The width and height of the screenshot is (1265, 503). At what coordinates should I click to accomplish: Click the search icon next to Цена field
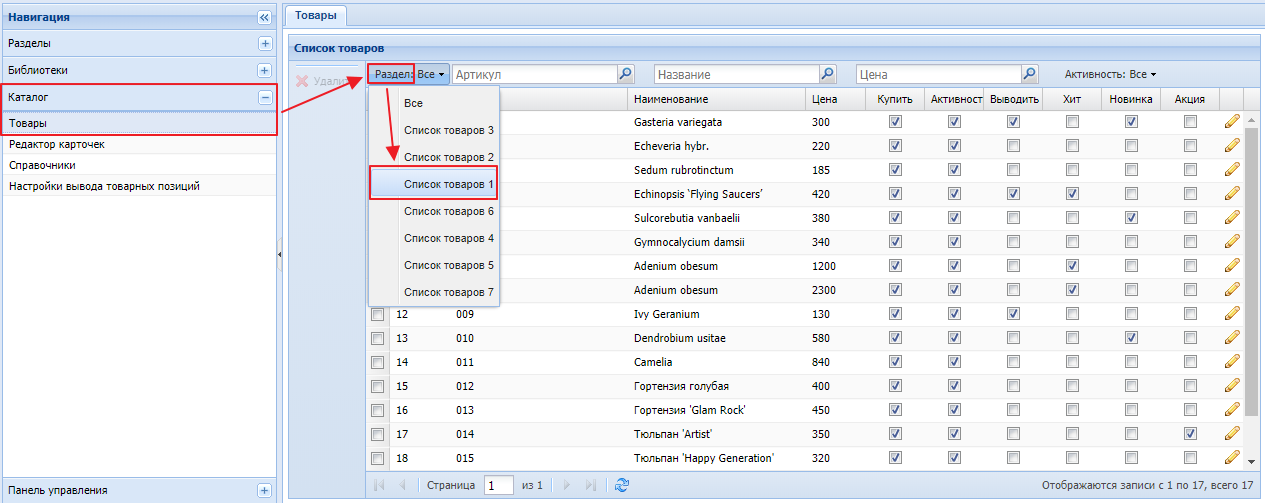point(1029,74)
